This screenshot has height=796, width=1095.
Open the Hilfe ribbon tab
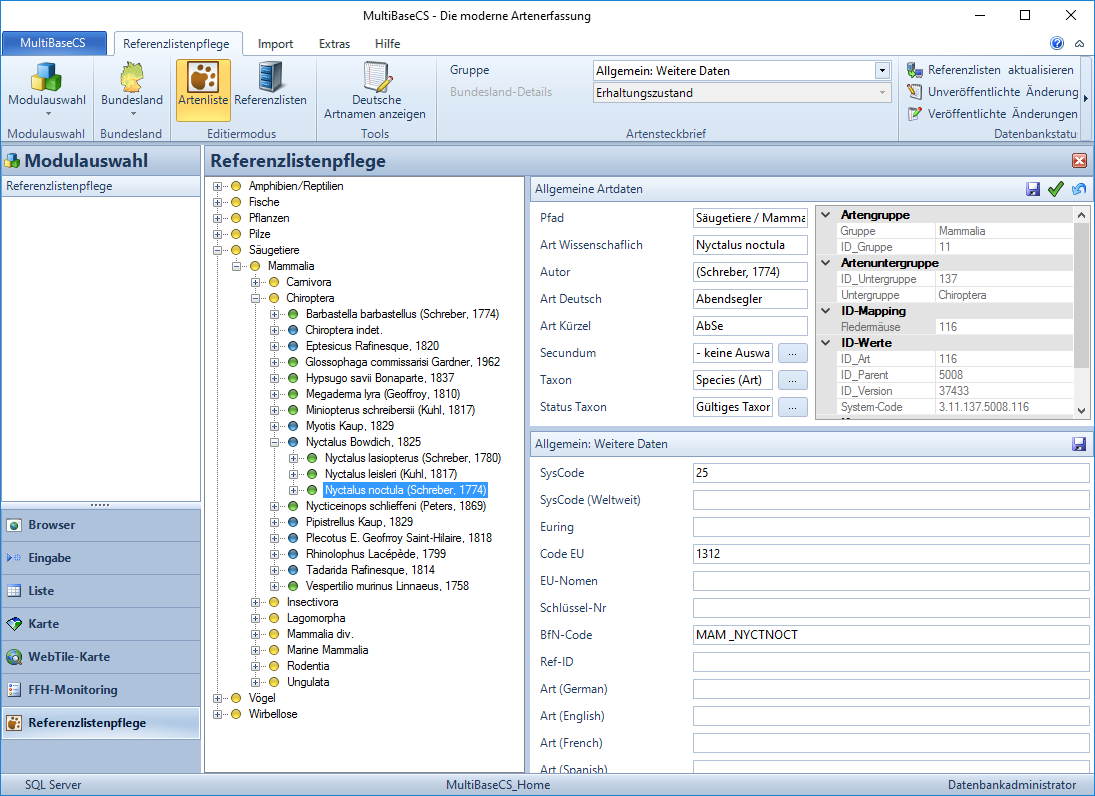click(x=388, y=44)
